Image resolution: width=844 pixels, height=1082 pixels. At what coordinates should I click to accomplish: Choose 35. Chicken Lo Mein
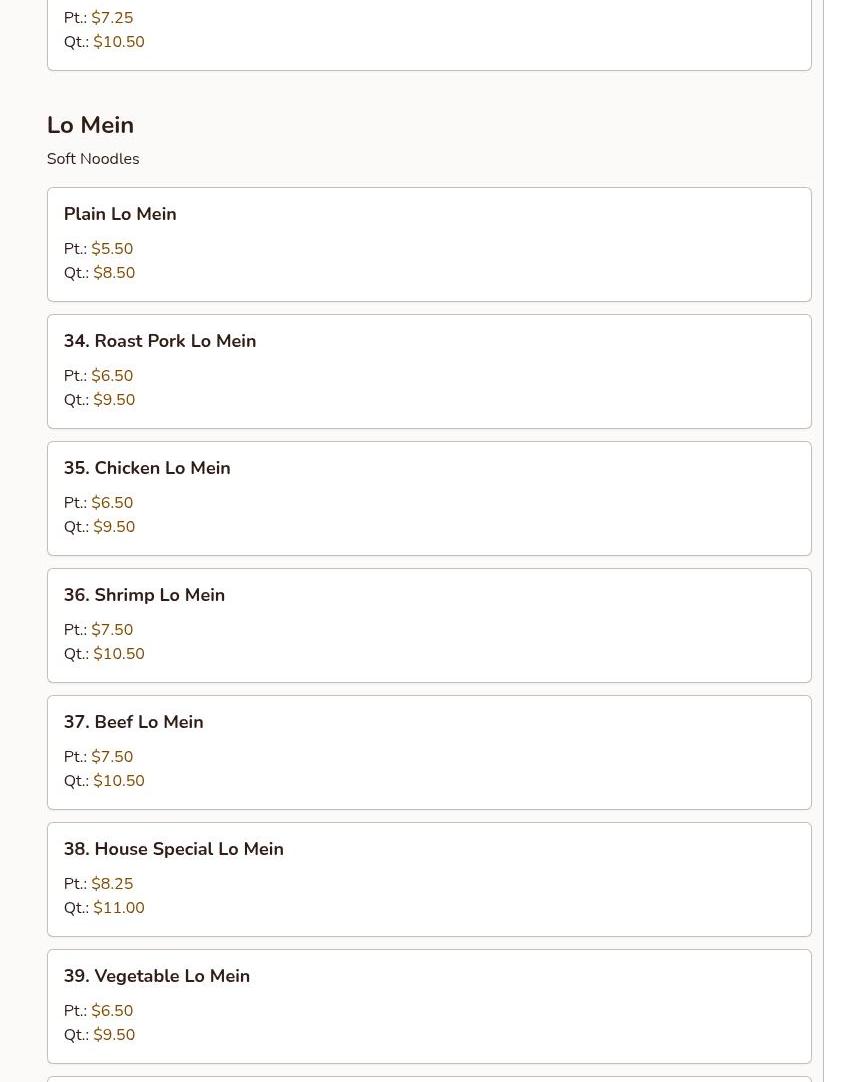tap(147, 468)
